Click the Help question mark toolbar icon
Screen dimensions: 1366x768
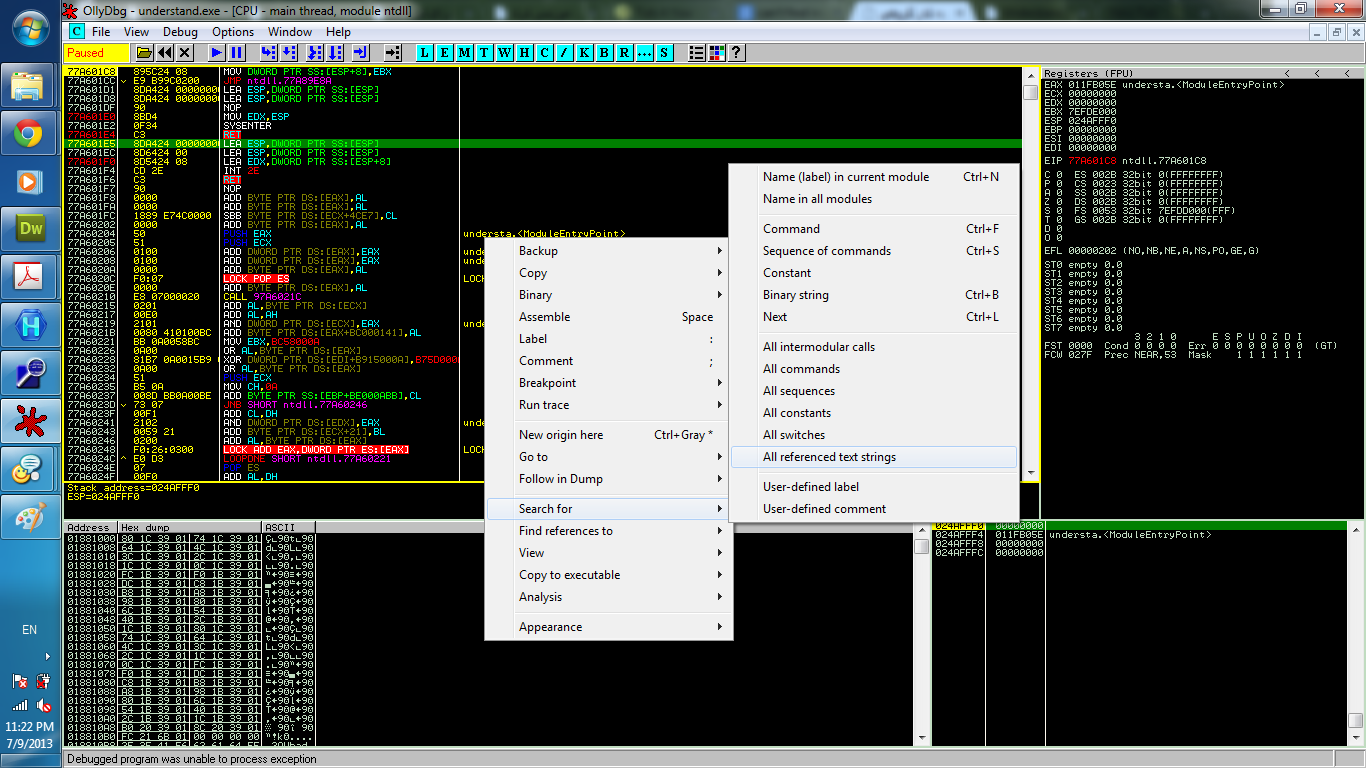pos(737,52)
